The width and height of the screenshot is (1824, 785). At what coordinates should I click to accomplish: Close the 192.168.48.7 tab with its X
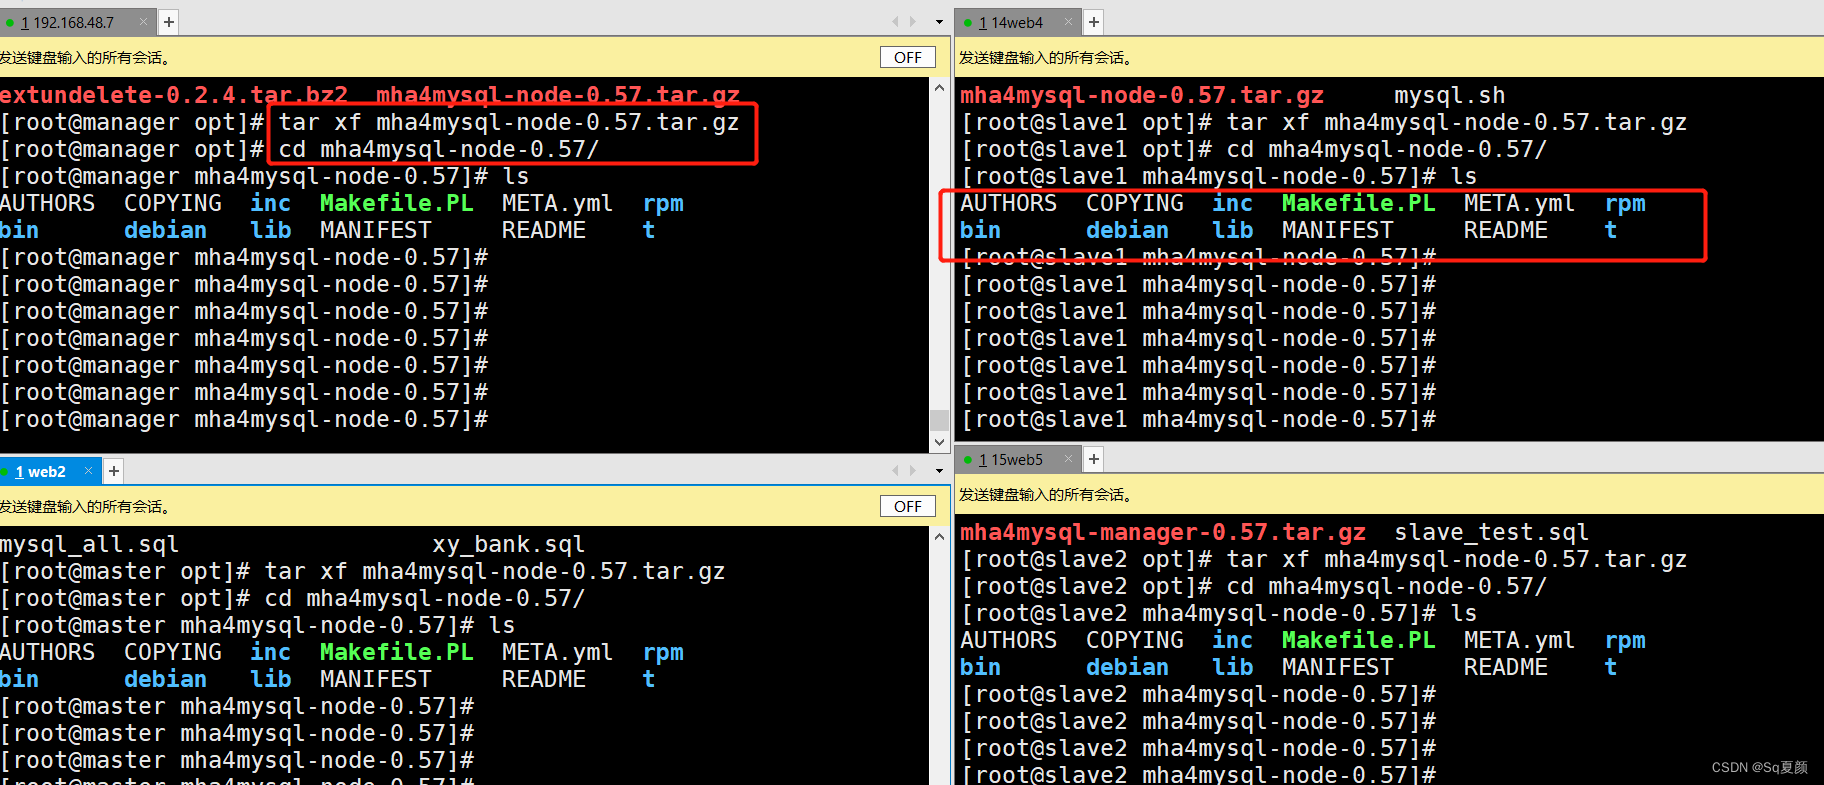click(x=143, y=21)
